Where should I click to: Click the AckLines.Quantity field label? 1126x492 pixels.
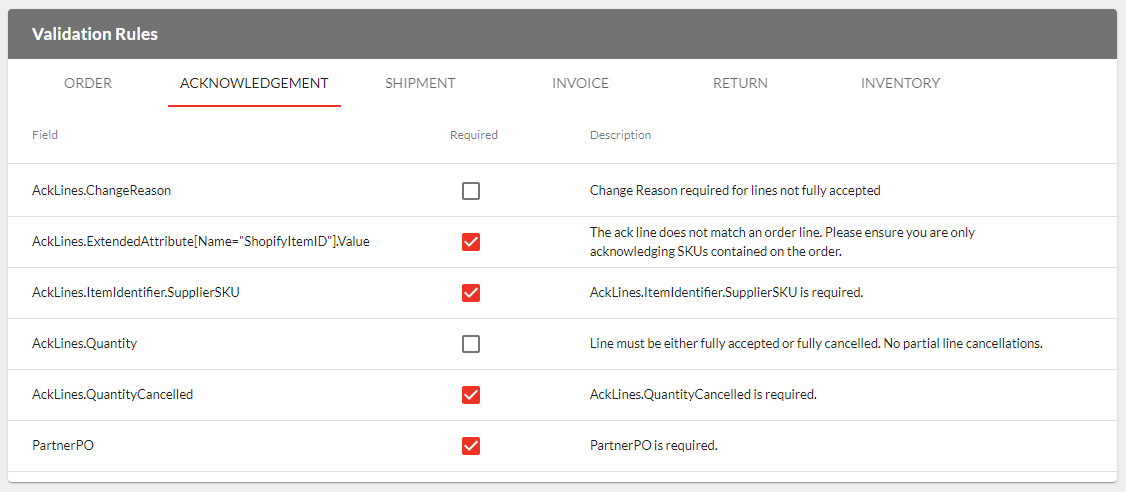coord(84,343)
